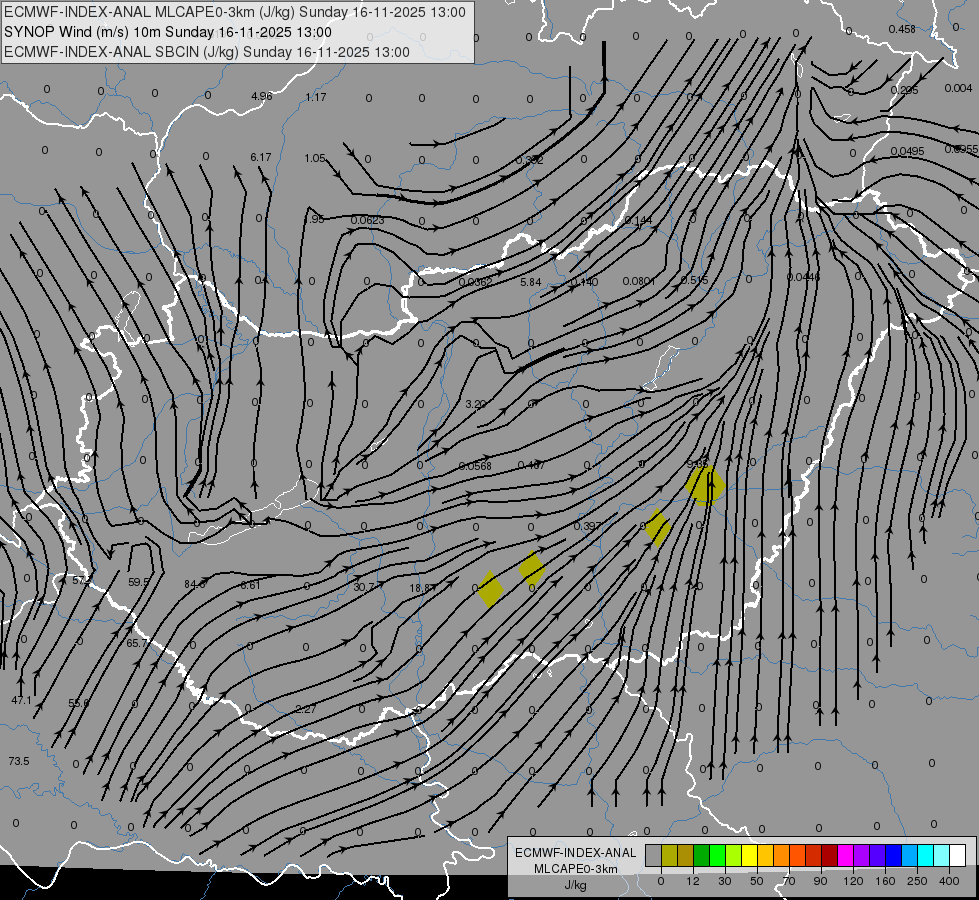Screen dimensions: 979x900
Task: Click the map value 0.0801
Action: [x=639, y=281]
